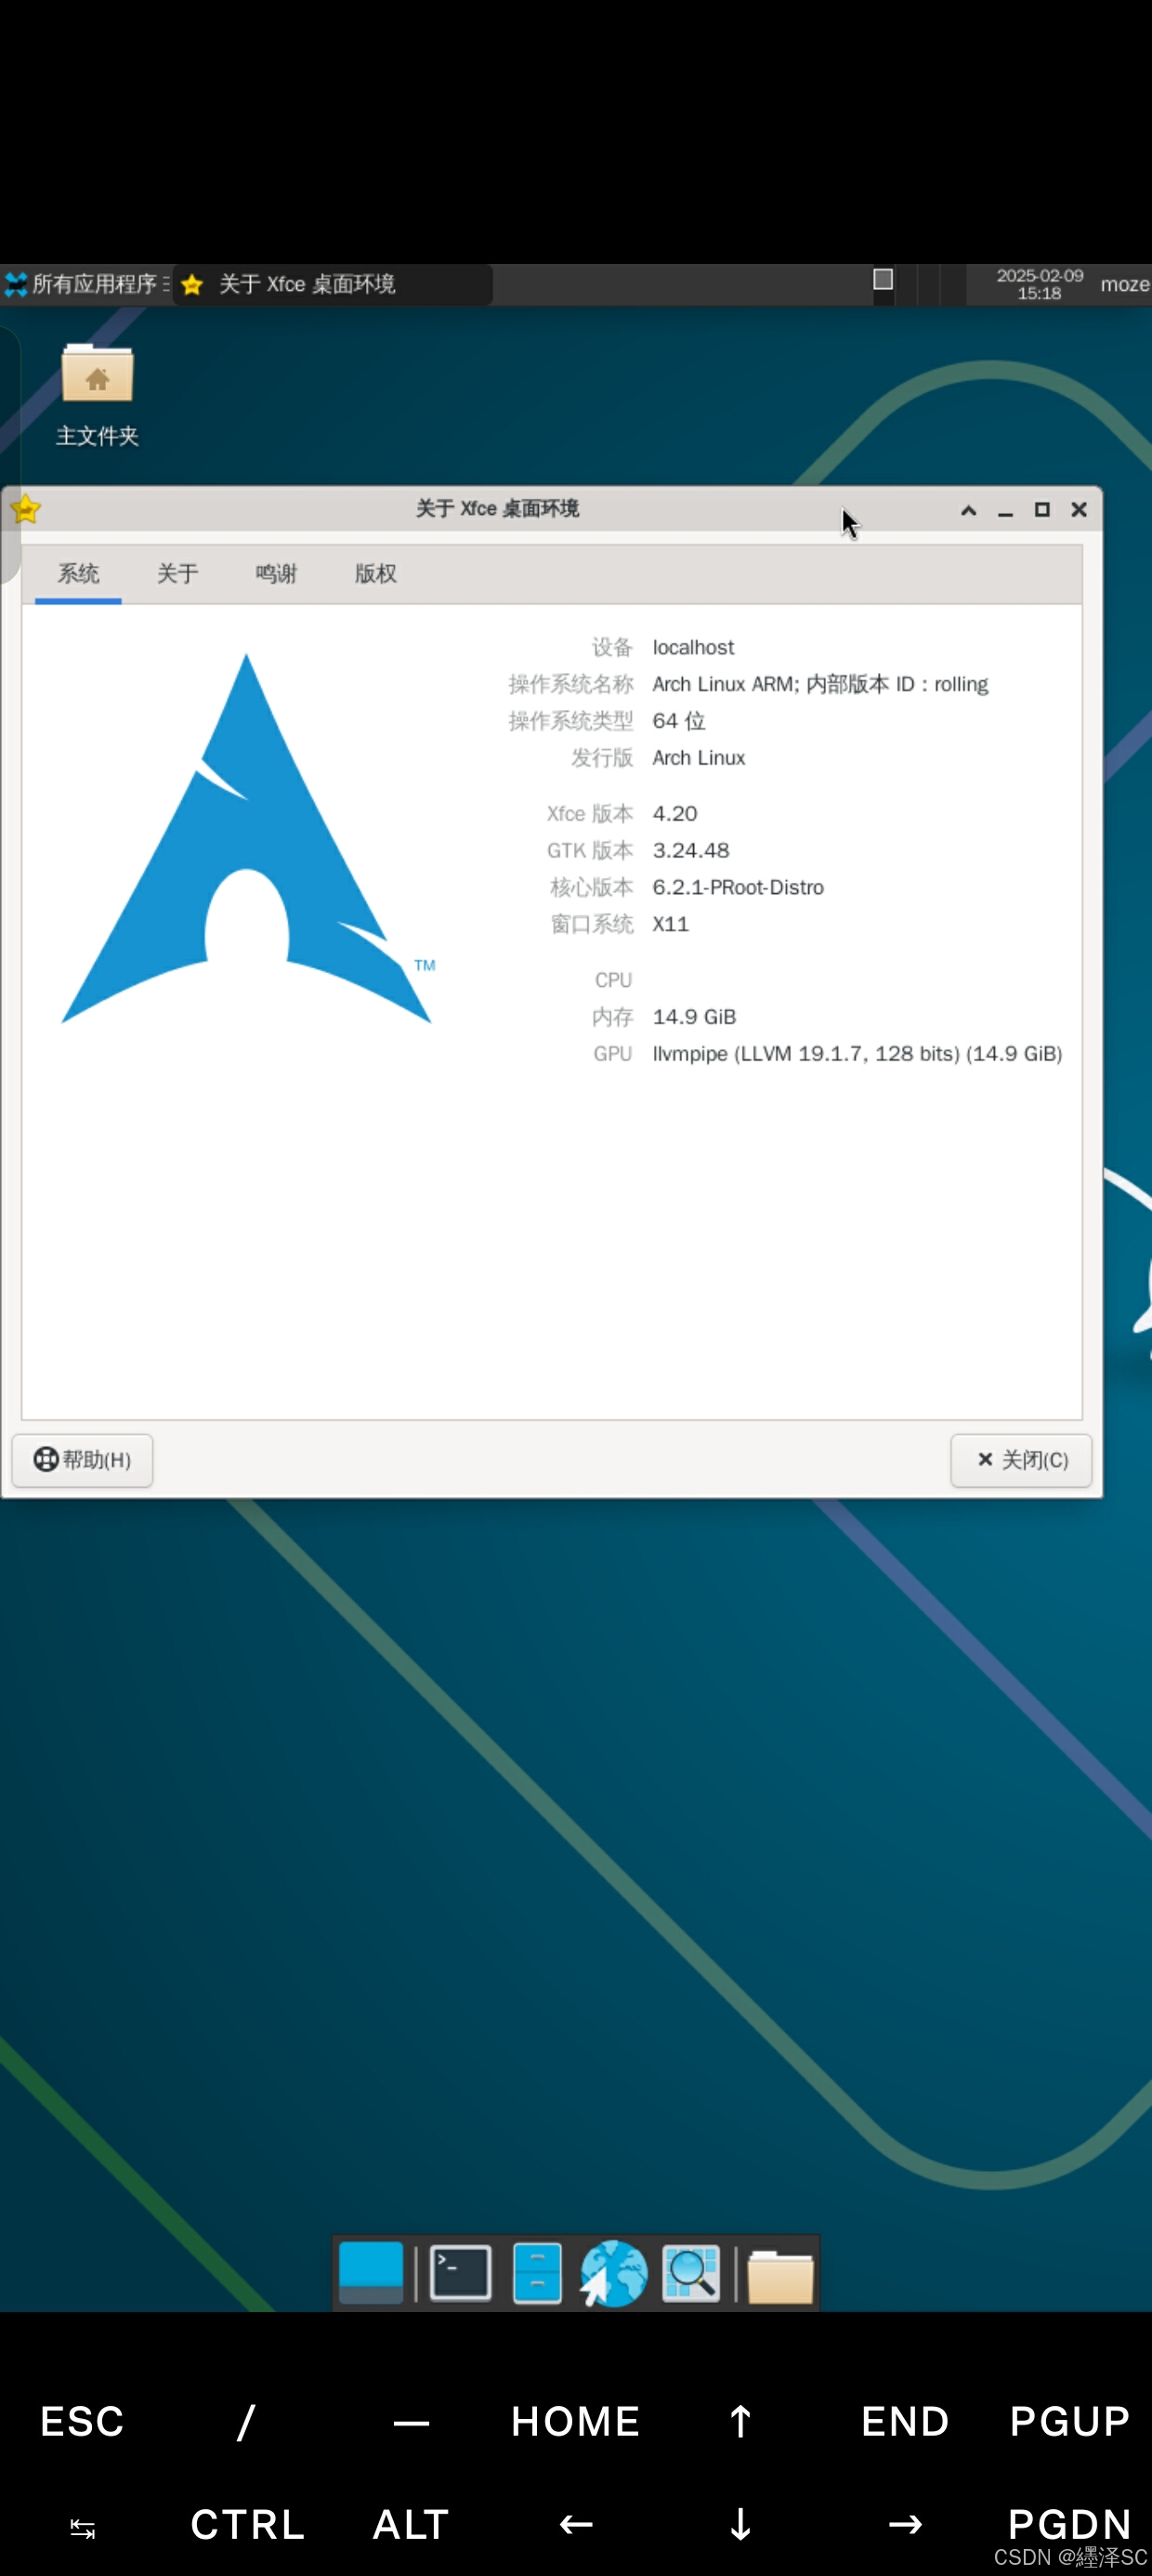Tap the left arrow key on extra keys bar
This screenshot has width=1152, height=2576.
[575, 2525]
